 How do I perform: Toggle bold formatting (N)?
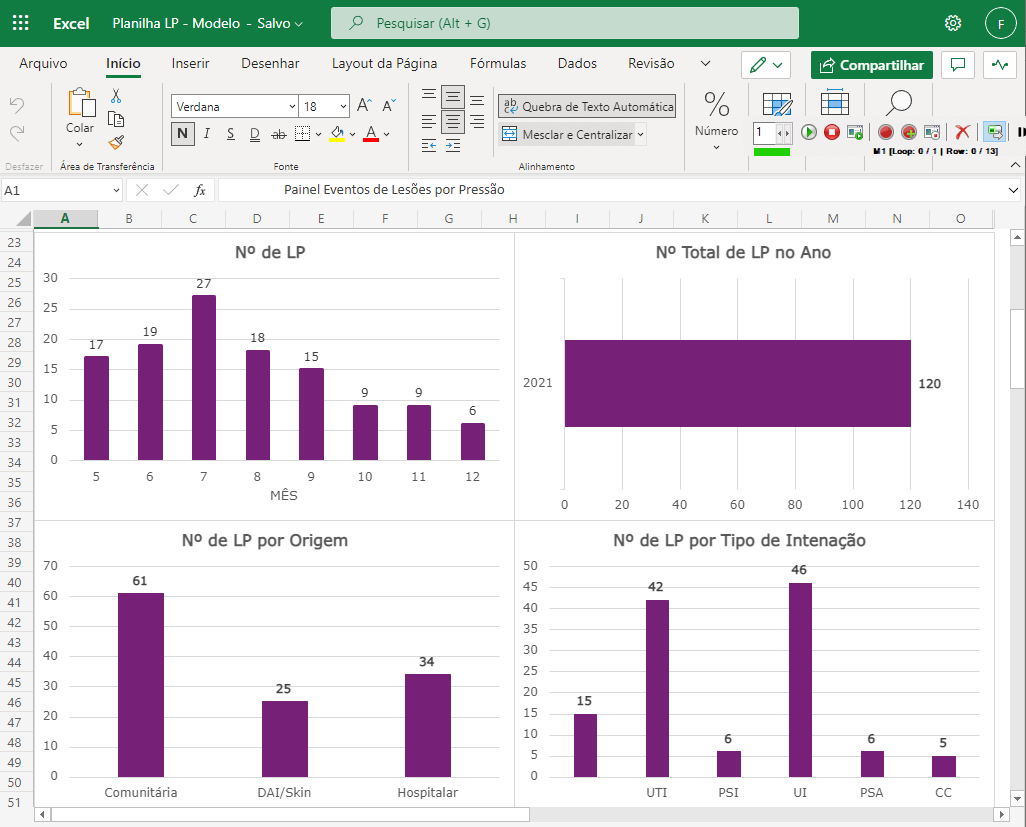click(x=183, y=134)
